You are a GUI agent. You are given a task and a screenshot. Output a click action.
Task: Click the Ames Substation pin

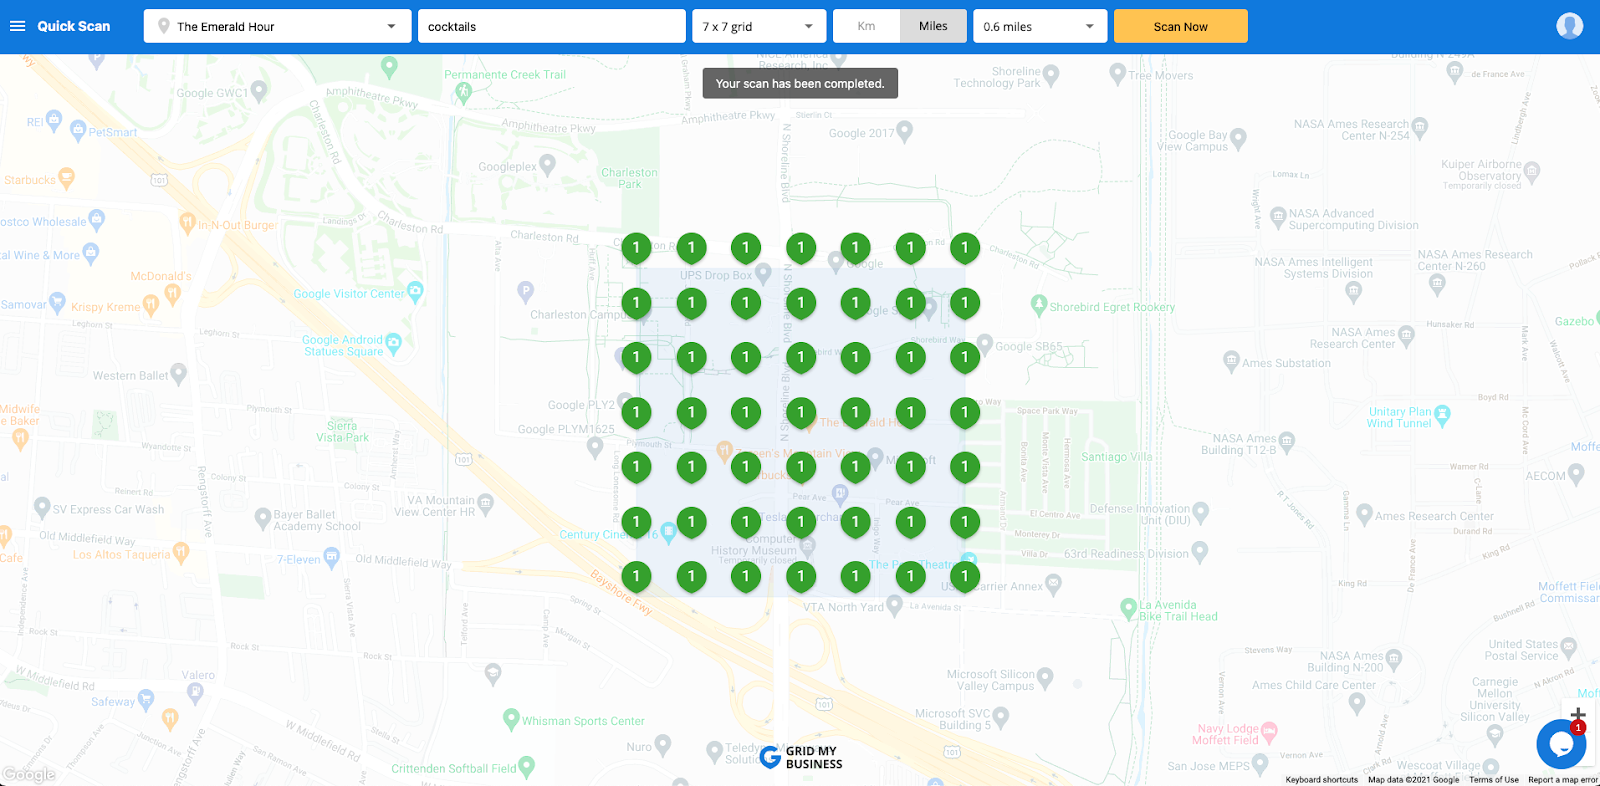point(1231,361)
